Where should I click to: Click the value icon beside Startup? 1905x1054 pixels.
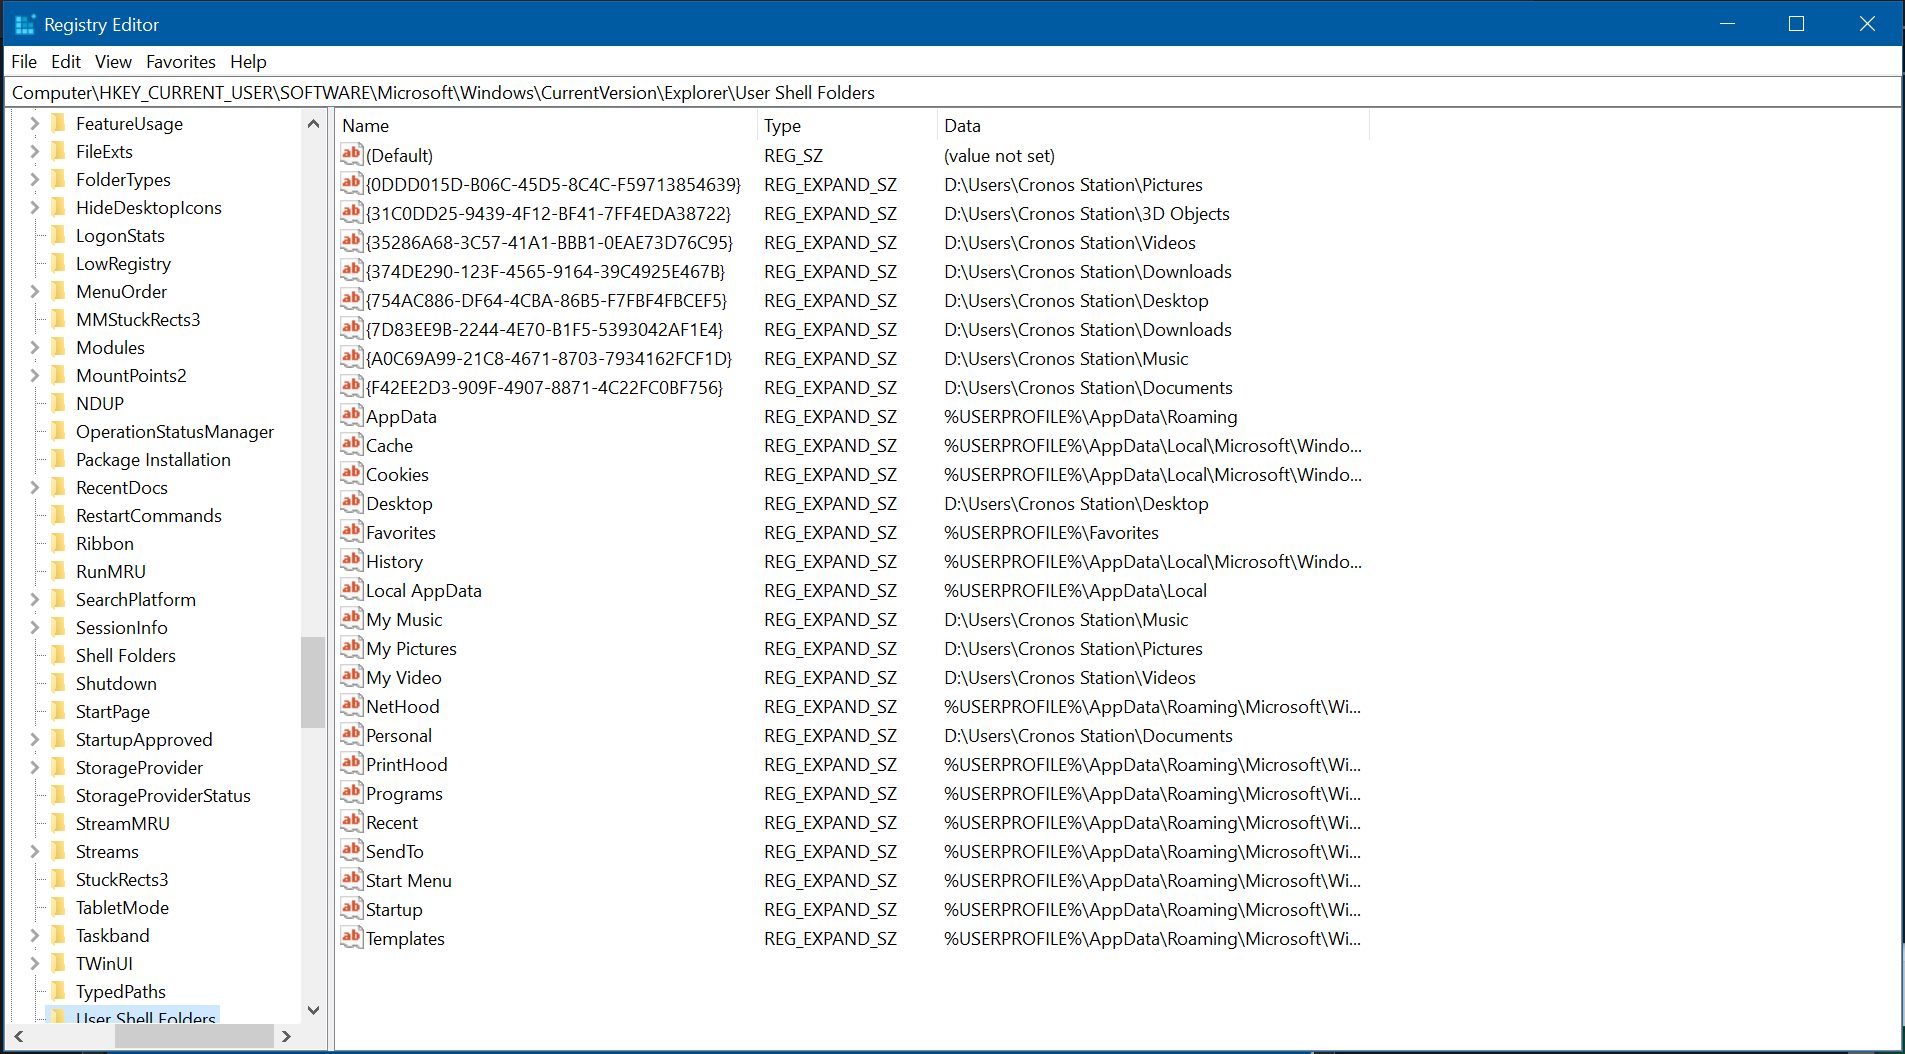(351, 908)
